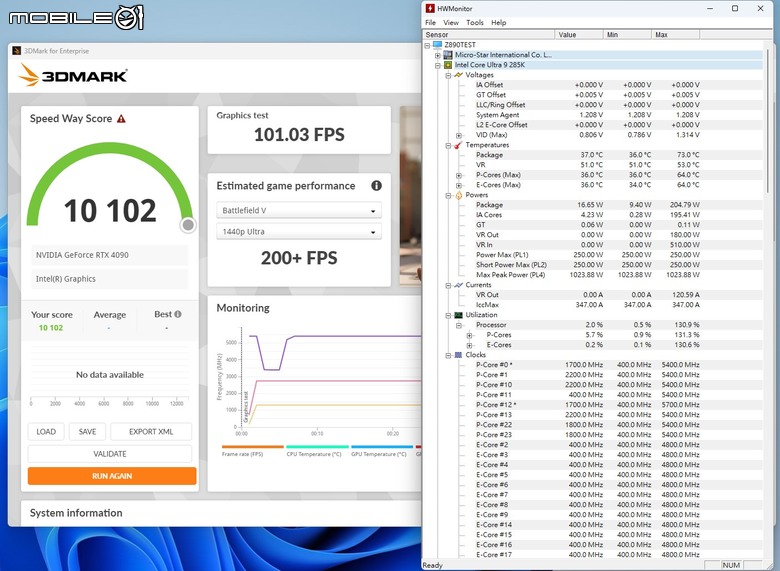Click the Sensor column header
The image size is (780, 571).
(488, 34)
